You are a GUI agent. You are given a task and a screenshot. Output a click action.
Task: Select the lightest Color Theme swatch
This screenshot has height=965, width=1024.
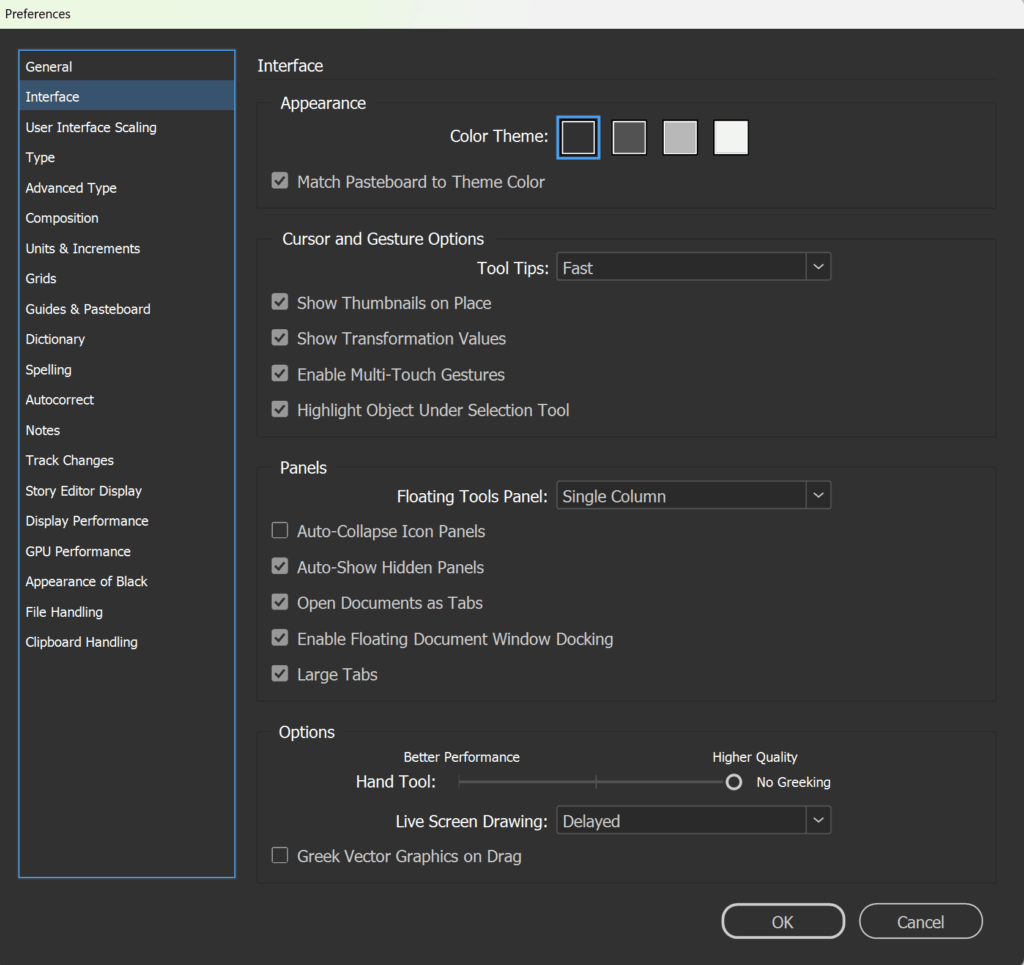[731, 137]
